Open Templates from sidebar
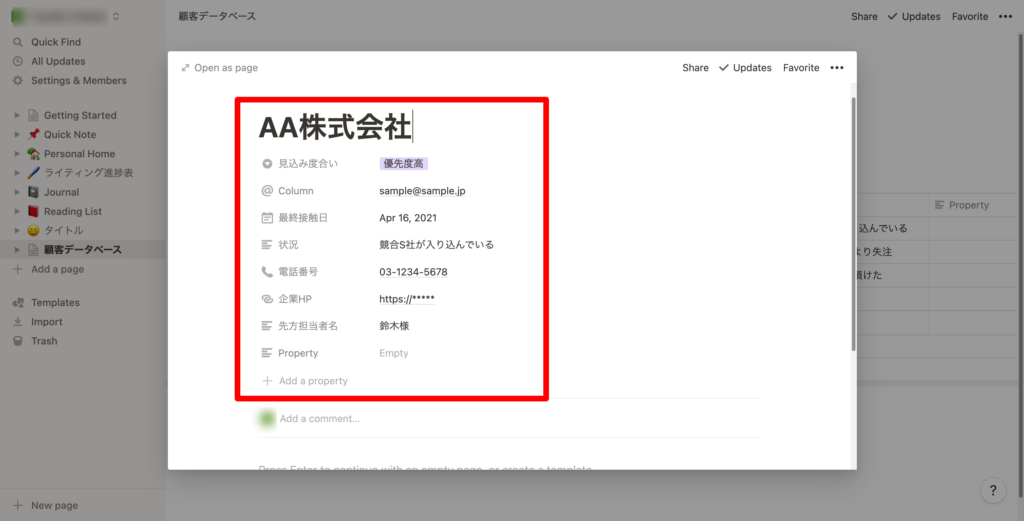Image resolution: width=1024 pixels, height=521 pixels. click(55, 303)
